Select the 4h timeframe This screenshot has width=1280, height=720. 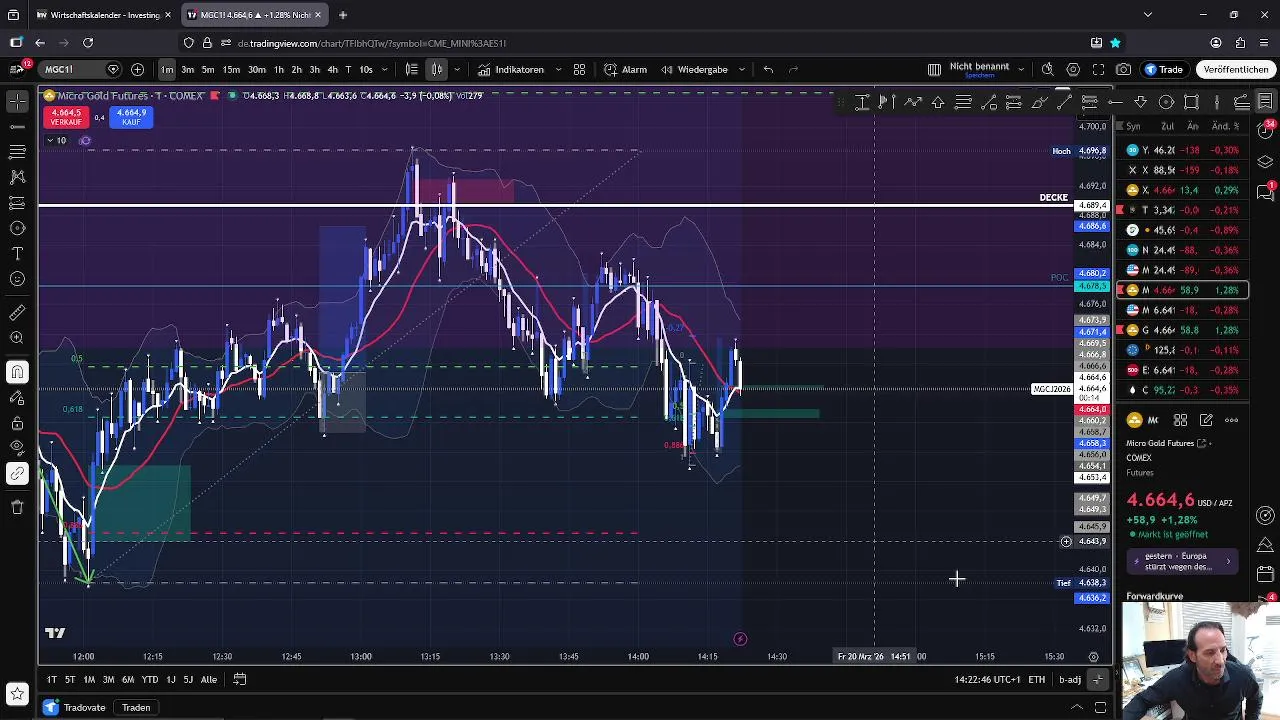(332, 70)
